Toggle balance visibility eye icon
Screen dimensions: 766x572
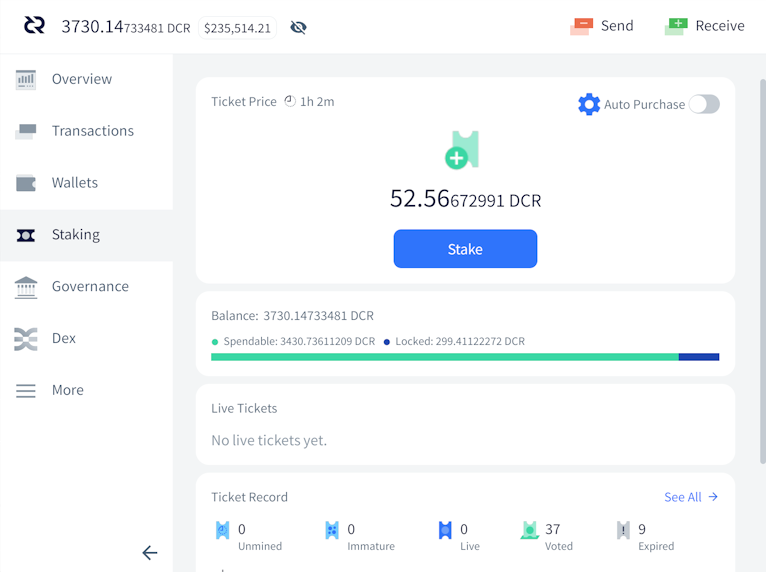(x=298, y=27)
